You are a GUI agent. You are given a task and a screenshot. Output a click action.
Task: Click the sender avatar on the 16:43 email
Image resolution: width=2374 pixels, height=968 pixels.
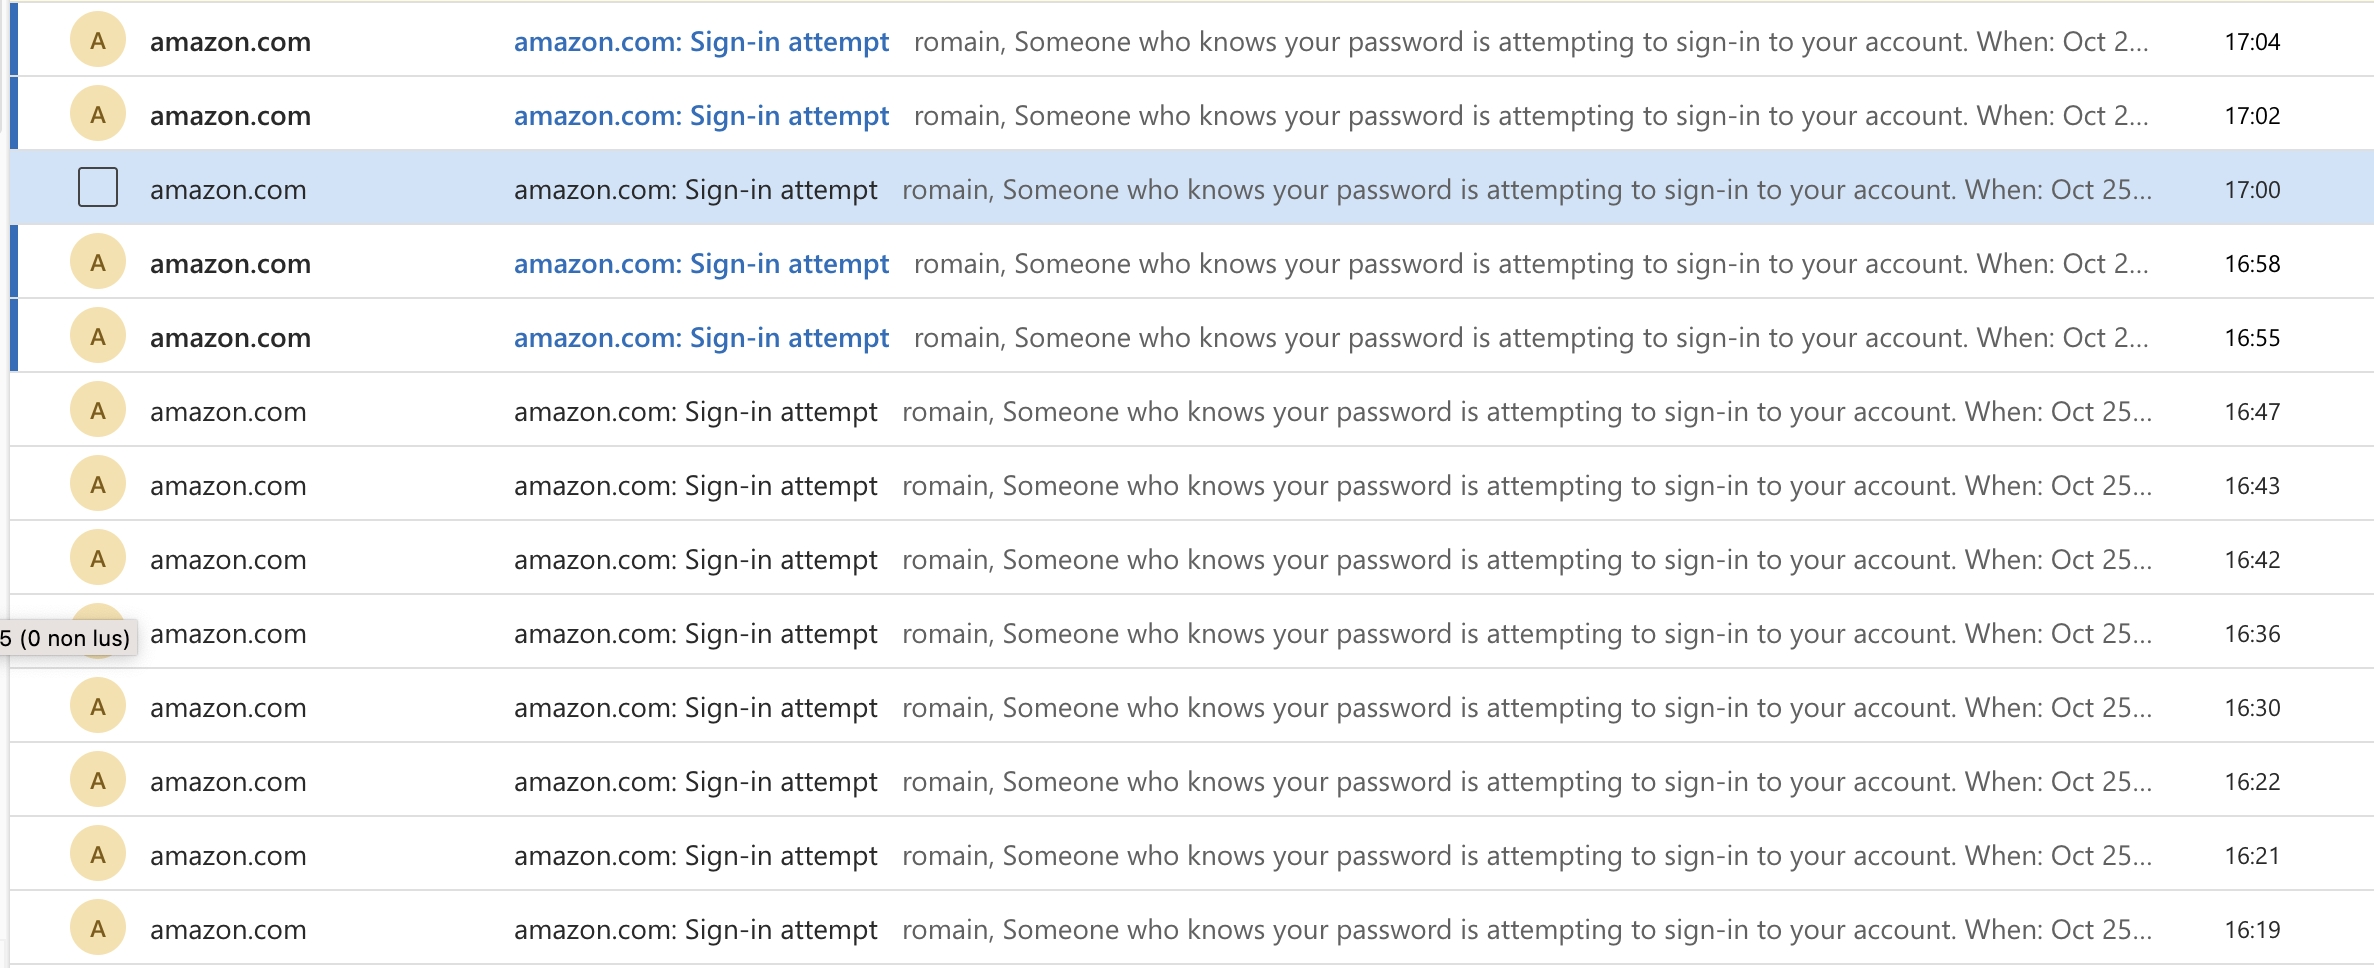[x=98, y=485]
